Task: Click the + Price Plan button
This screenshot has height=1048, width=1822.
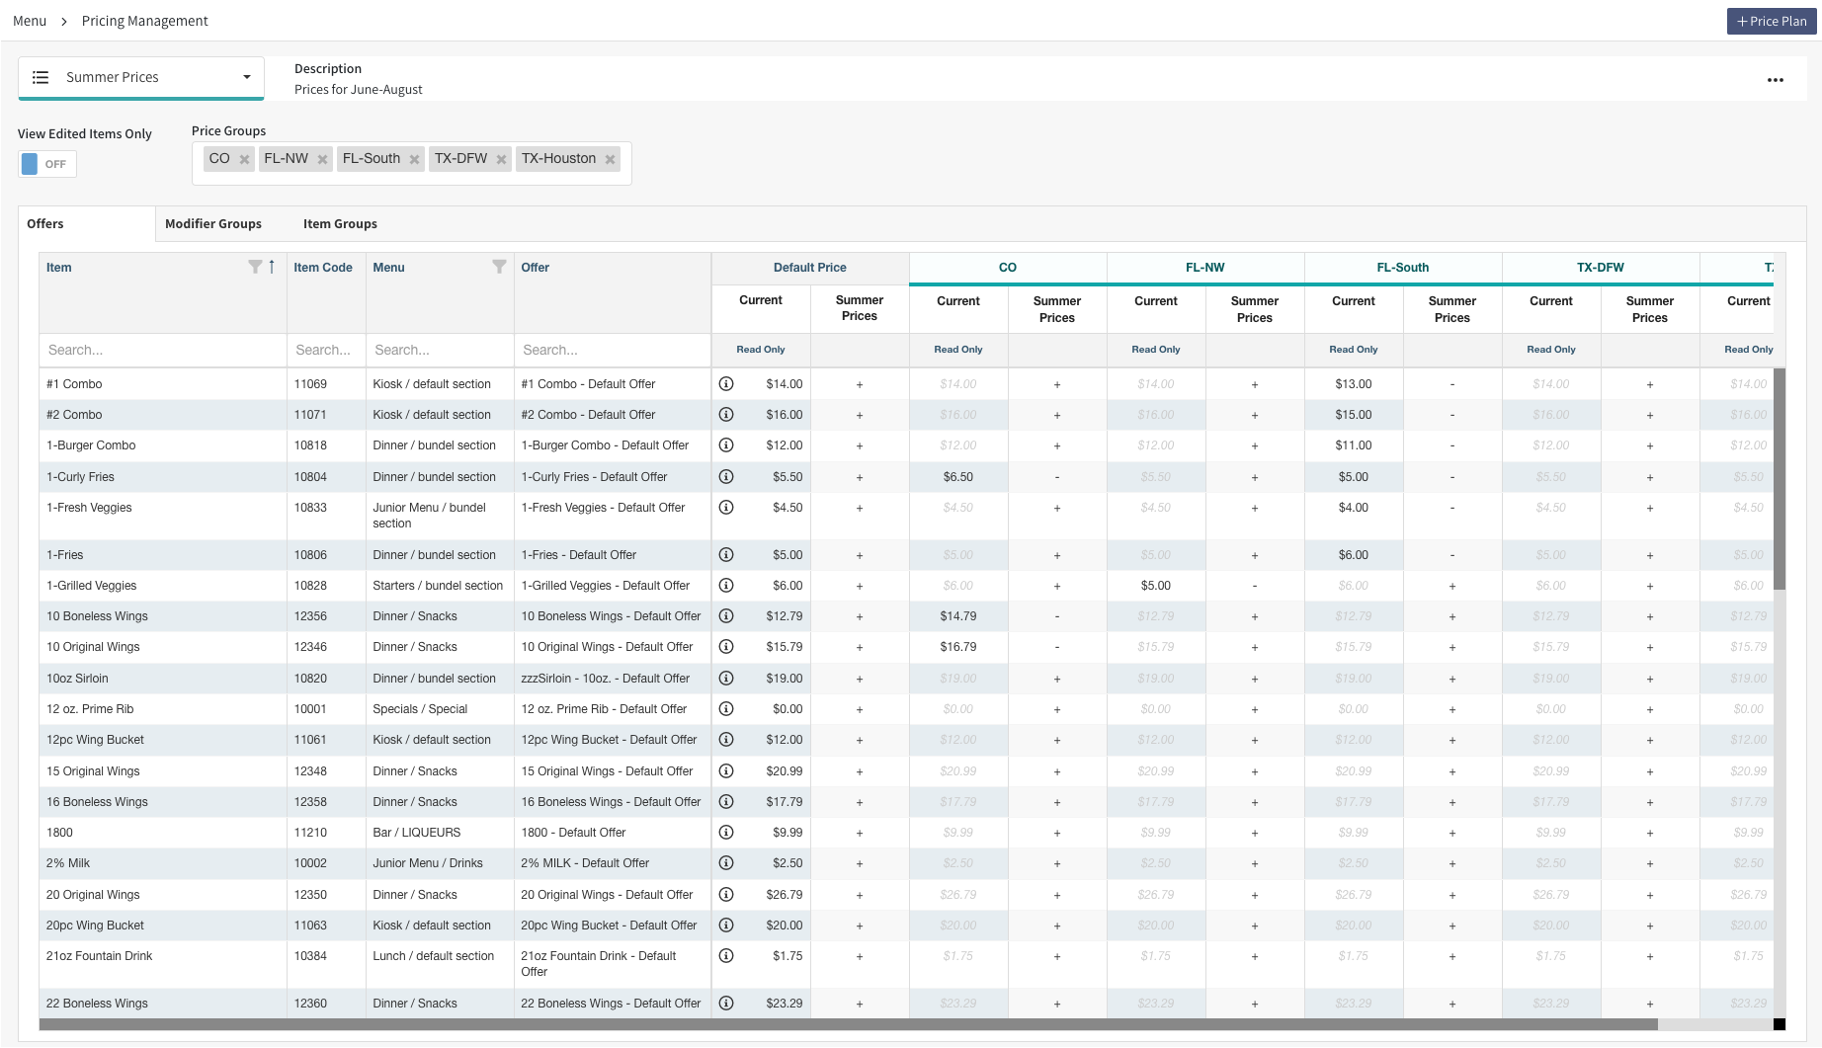Action: coord(1771,21)
